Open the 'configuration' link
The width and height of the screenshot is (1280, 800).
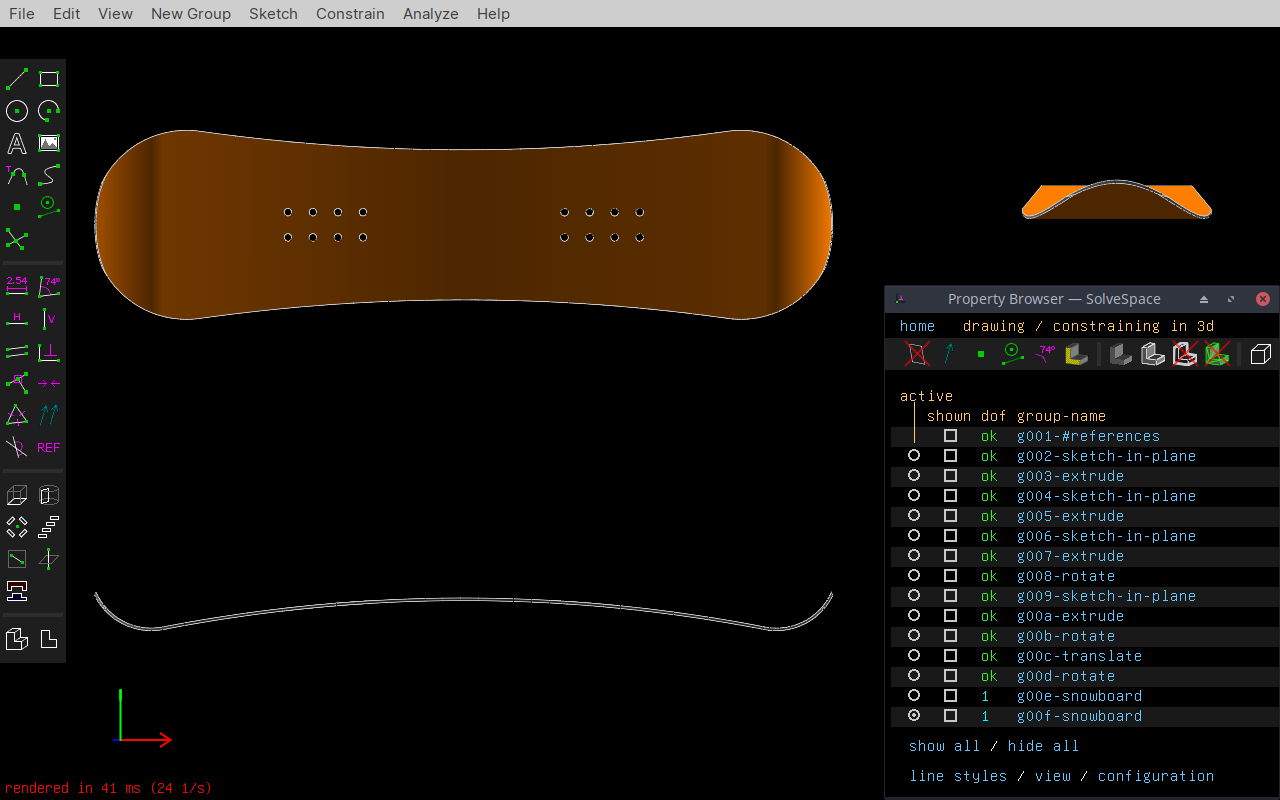point(1155,776)
